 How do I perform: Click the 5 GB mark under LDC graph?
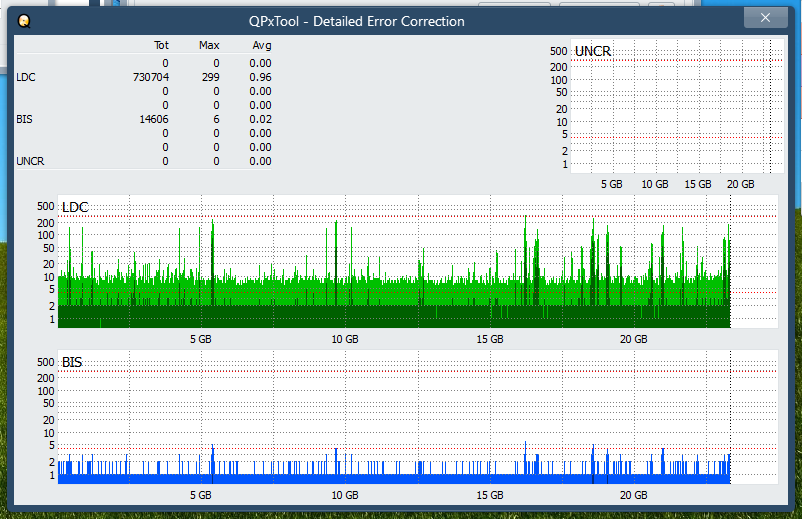click(200, 340)
